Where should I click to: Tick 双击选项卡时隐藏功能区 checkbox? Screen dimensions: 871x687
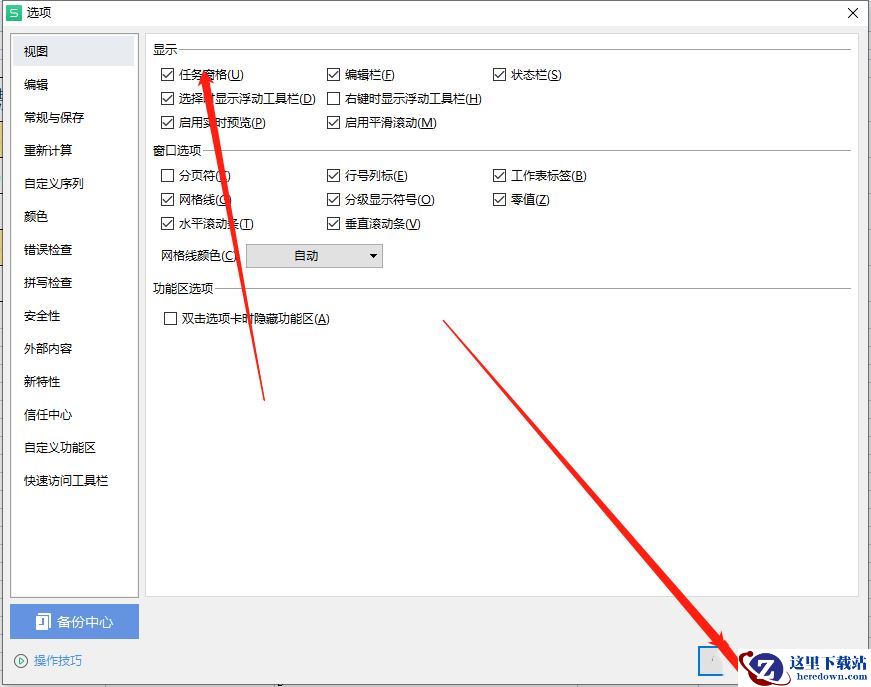(x=170, y=319)
